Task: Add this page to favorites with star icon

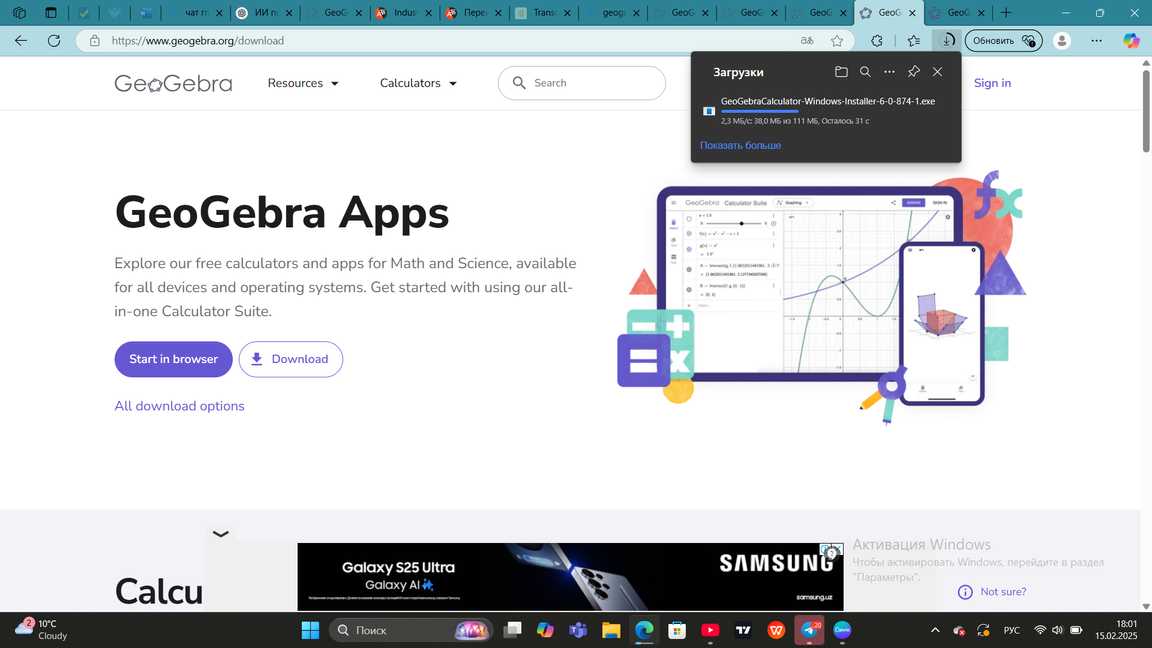Action: click(x=837, y=41)
